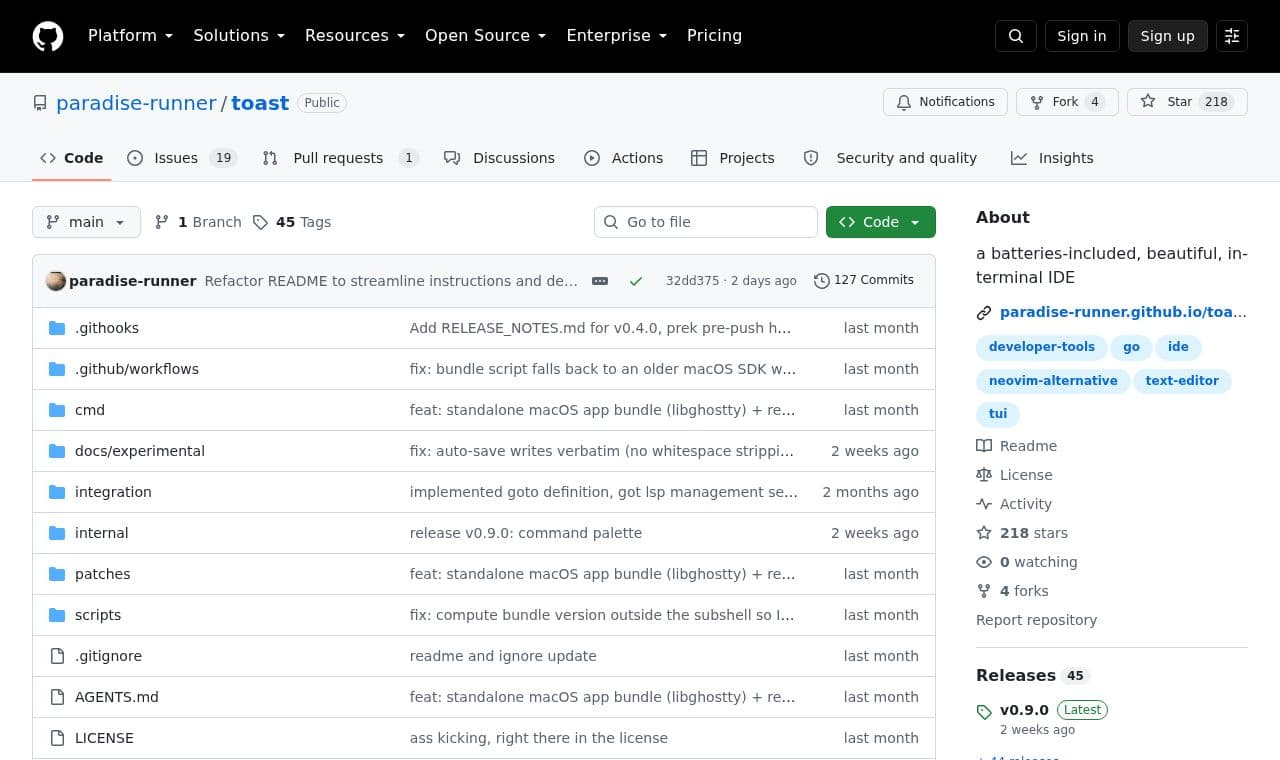
Task: Expand the Resources menu
Action: (x=355, y=36)
